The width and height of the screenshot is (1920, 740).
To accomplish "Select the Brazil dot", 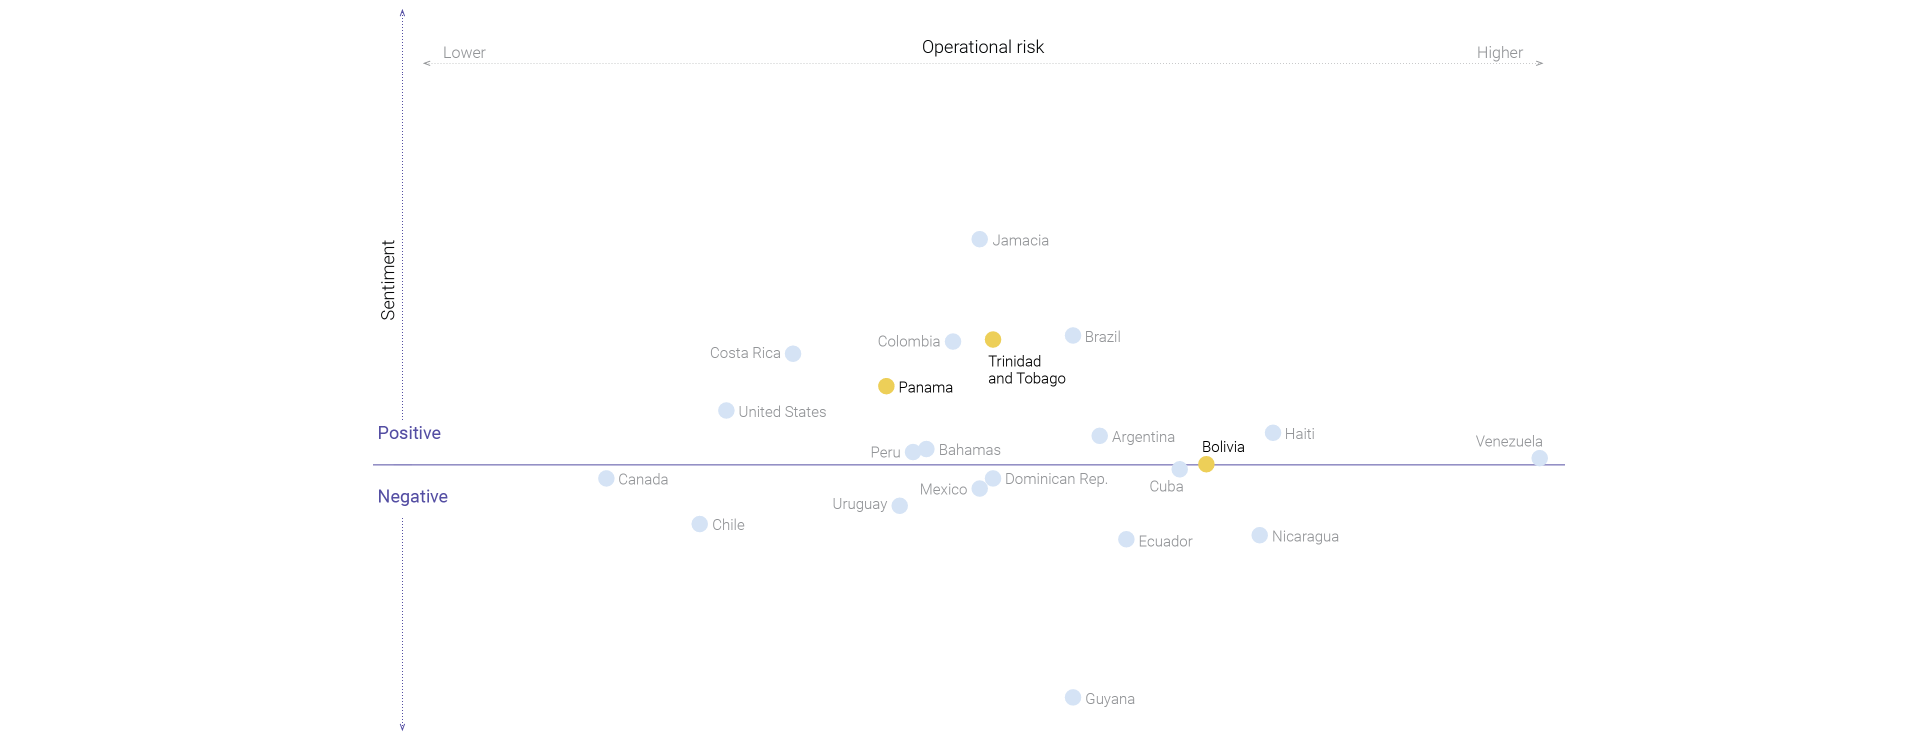I will coord(1073,336).
